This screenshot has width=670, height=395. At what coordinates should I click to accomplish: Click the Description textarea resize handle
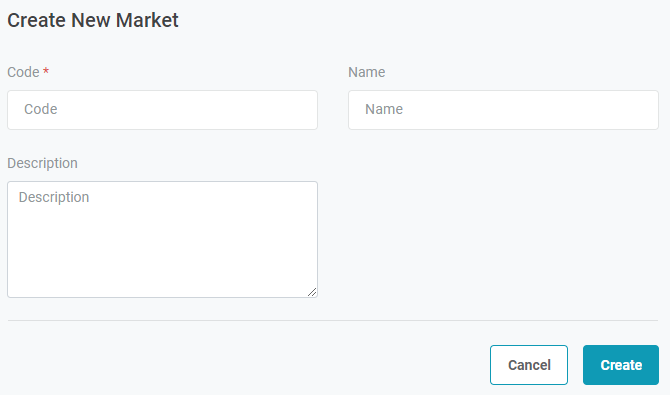tap(312, 292)
